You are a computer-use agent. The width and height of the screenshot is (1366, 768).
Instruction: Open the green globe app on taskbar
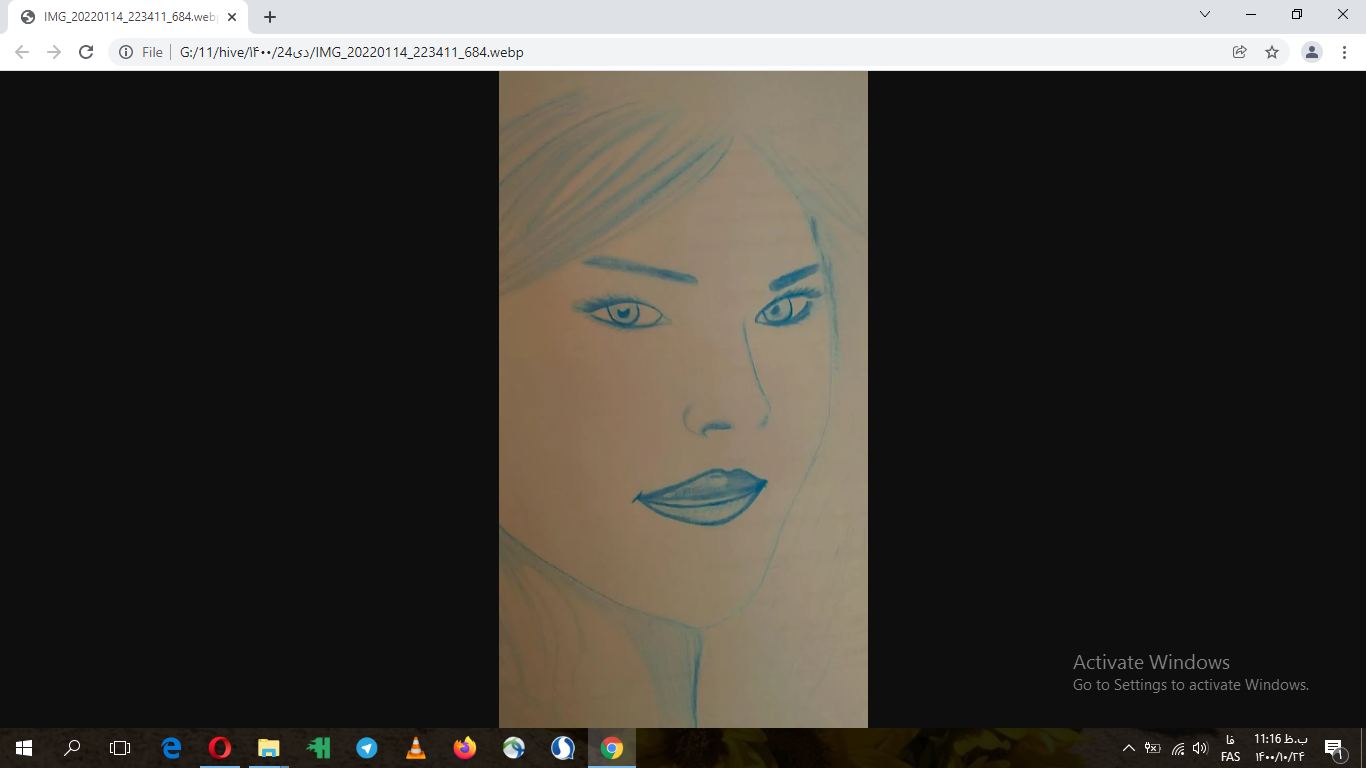pyautogui.click(x=514, y=748)
